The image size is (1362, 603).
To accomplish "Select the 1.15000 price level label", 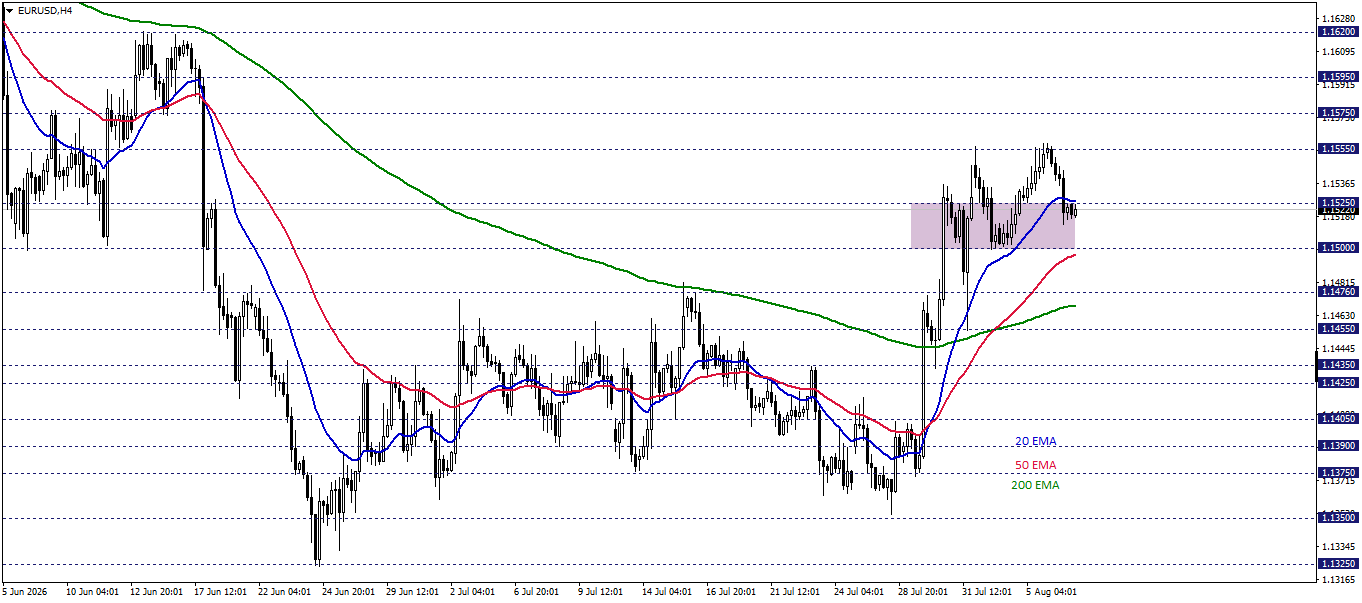I will [x=1338, y=247].
